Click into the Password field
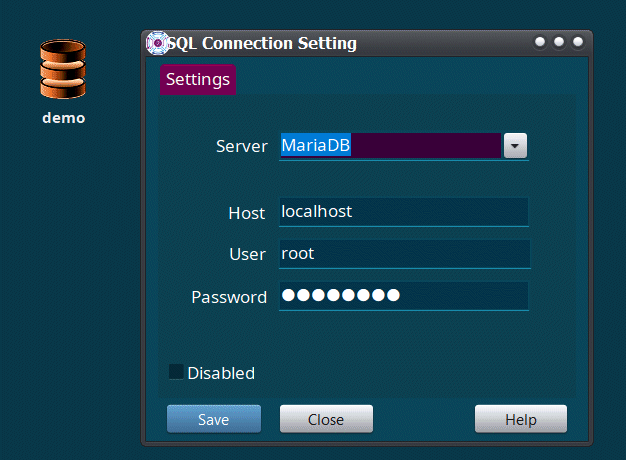This screenshot has height=460, width=626. coord(403,296)
